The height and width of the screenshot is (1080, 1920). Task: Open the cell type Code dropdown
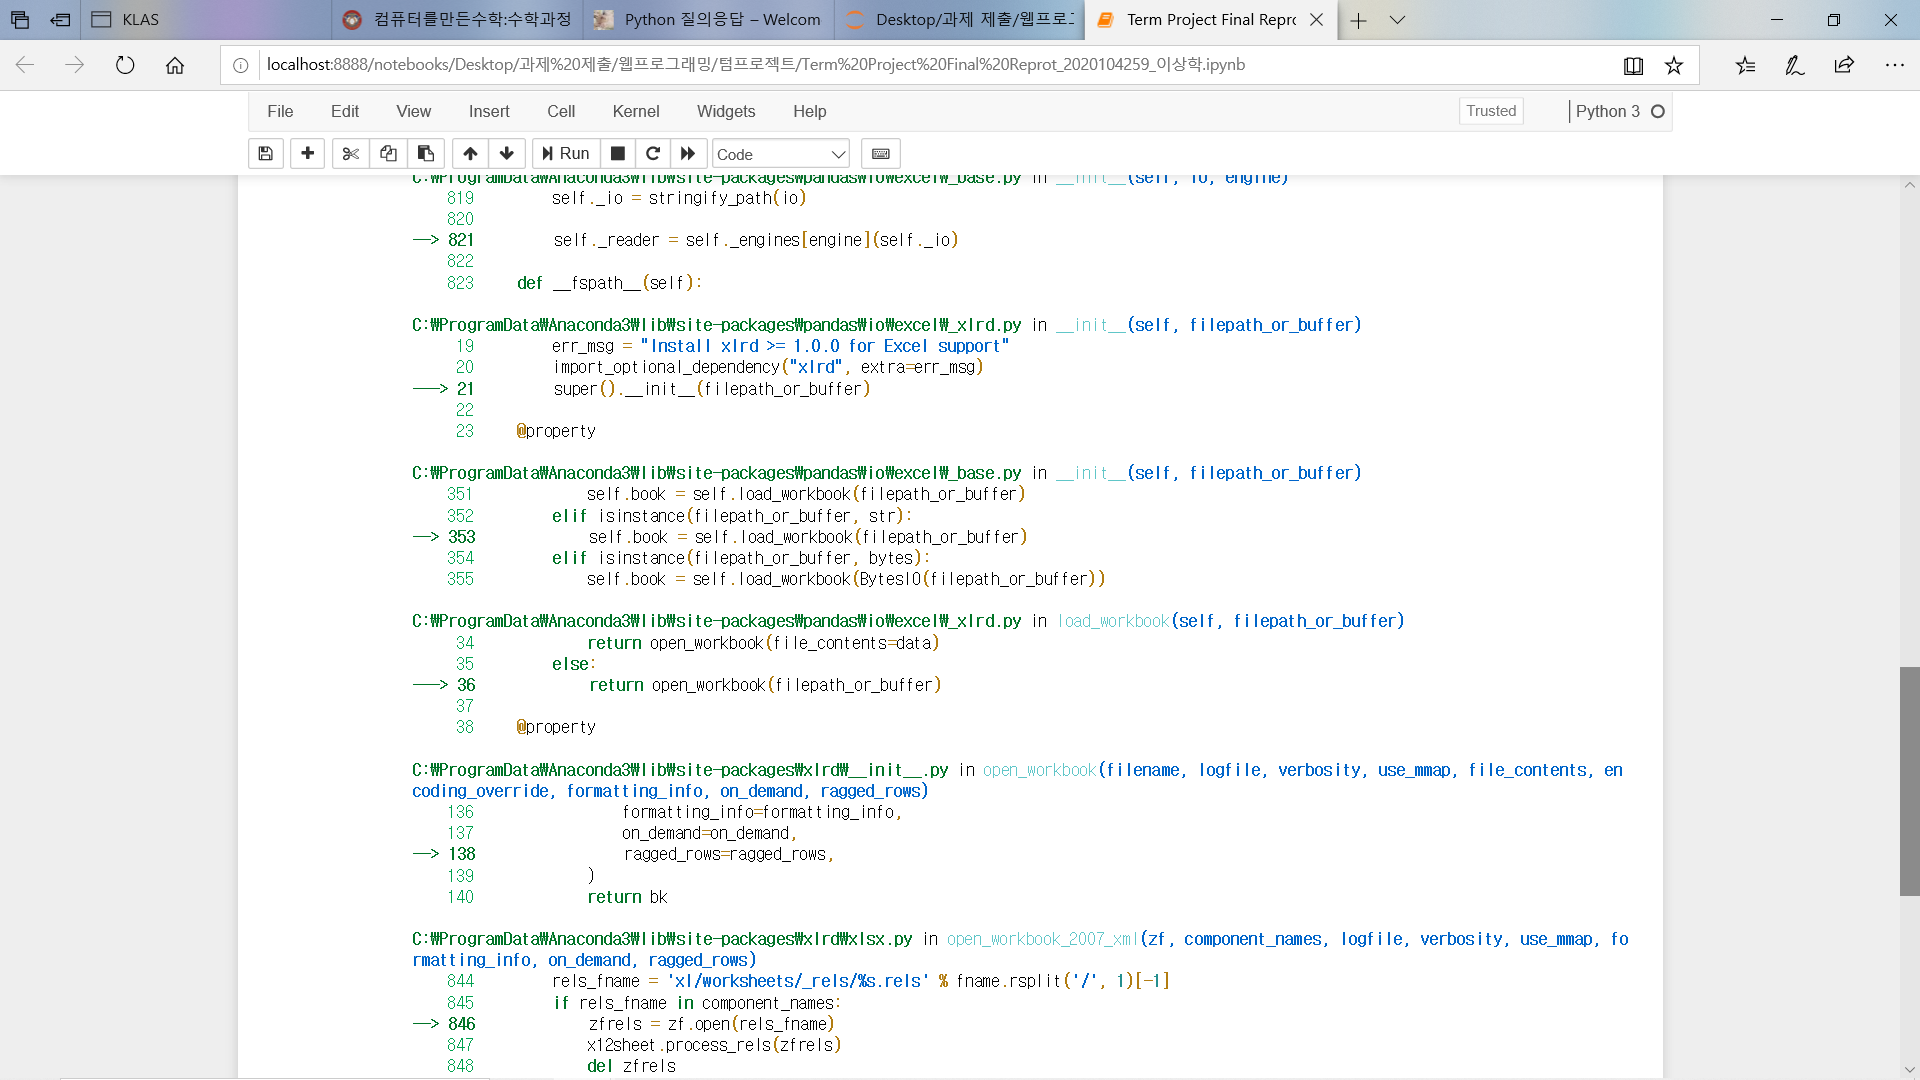click(x=781, y=154)
